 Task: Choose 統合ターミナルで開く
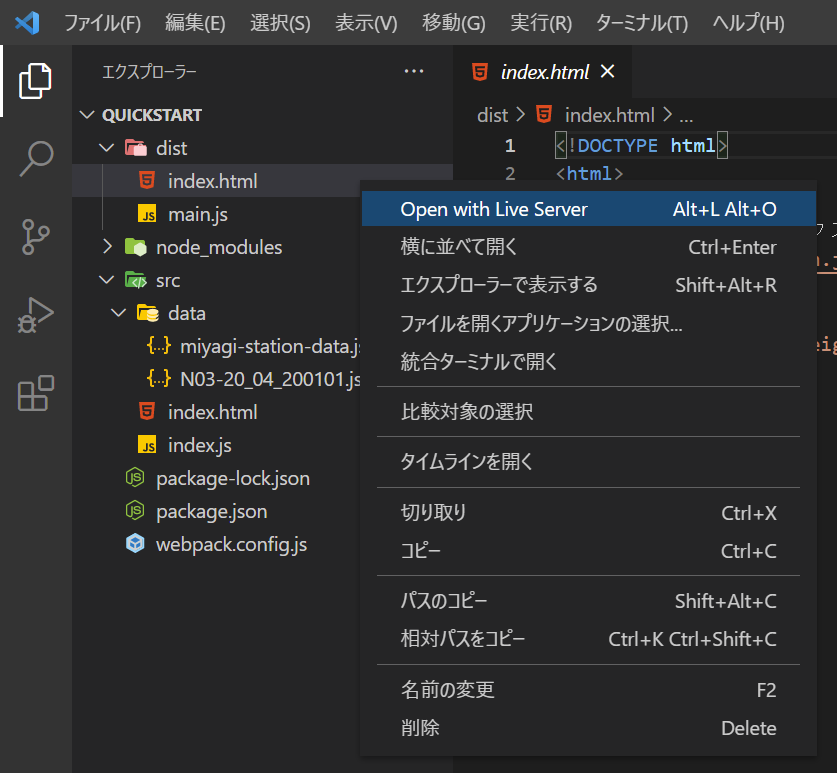pos(589,361)
